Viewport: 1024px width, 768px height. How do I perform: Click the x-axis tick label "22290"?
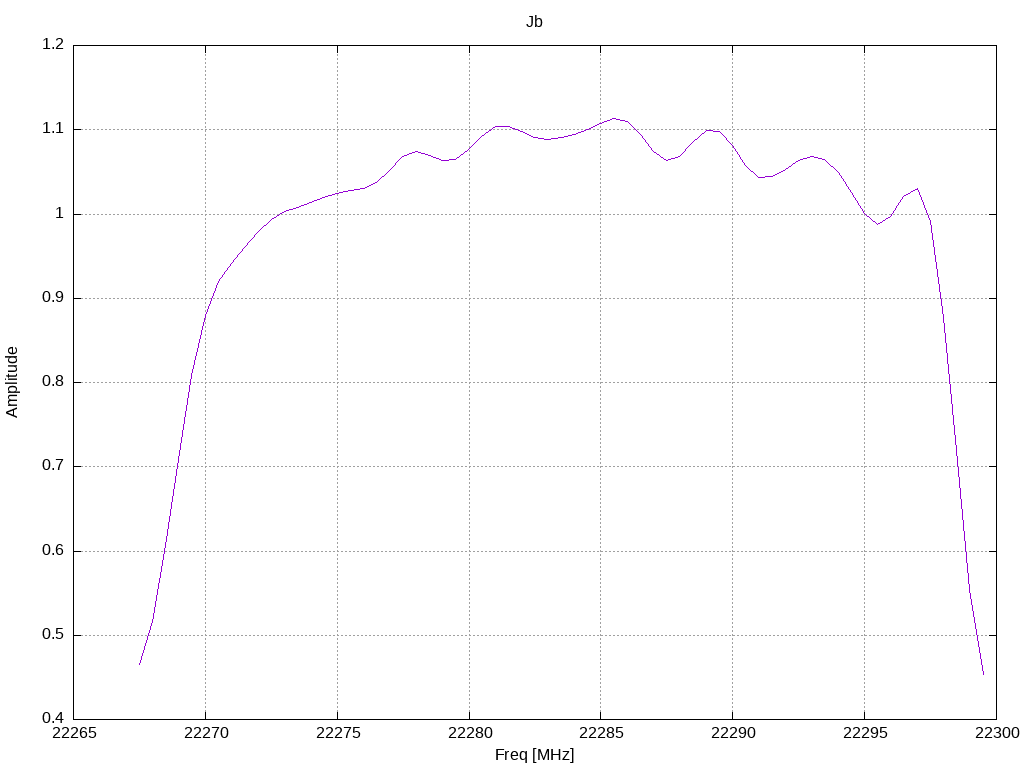coord(733,733)
